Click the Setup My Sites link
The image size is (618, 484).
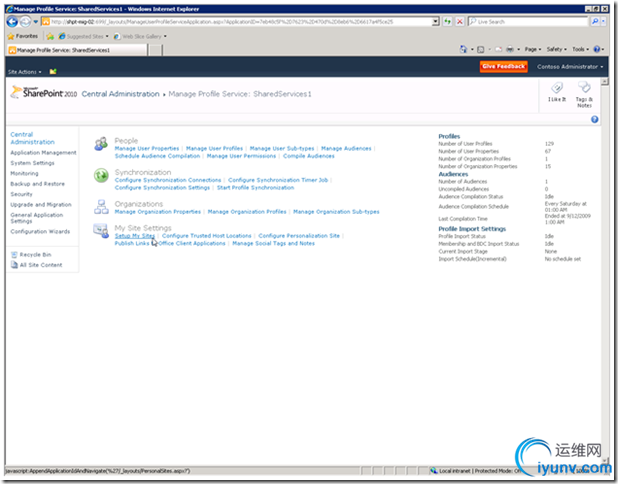[x=135, y=236]
